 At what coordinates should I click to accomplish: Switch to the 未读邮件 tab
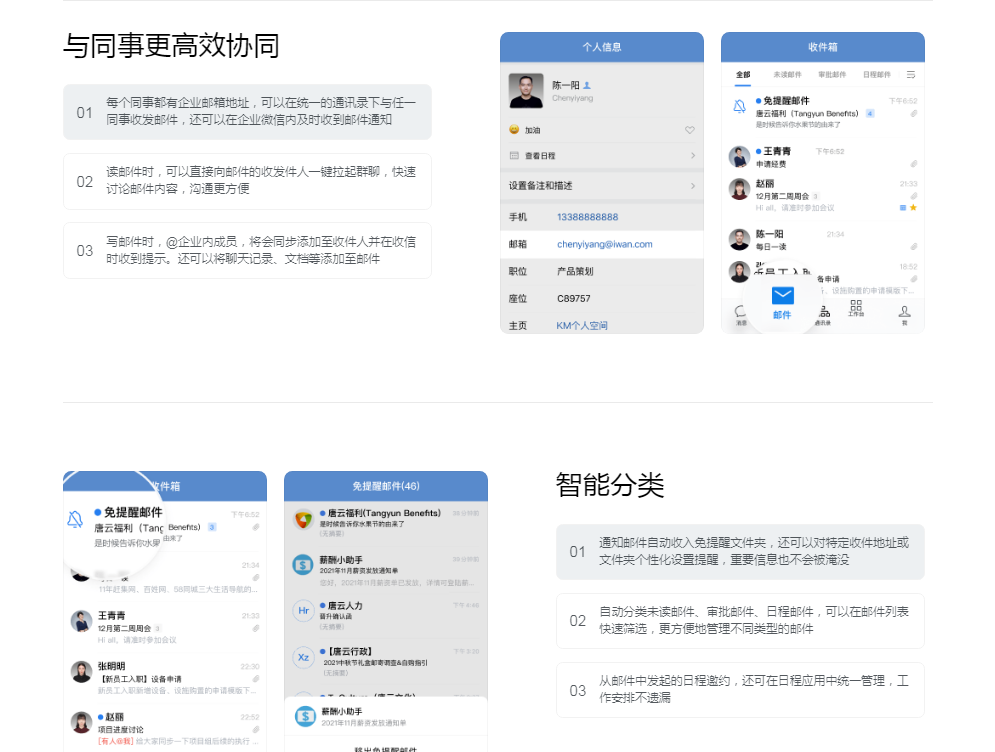point(788,74)
